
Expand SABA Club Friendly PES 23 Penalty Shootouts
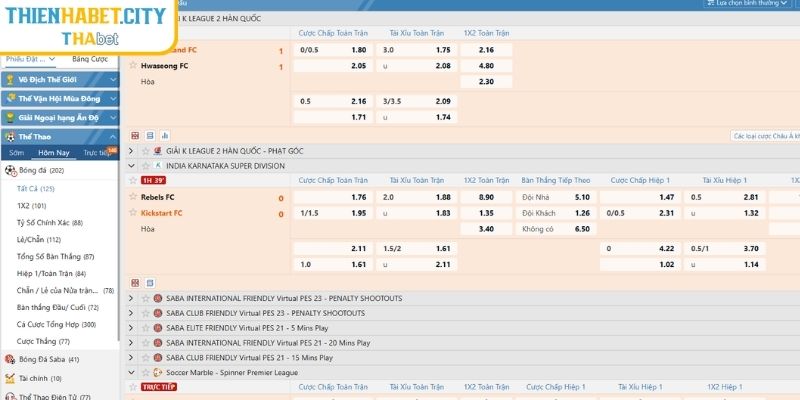click(x=131, y=313)
